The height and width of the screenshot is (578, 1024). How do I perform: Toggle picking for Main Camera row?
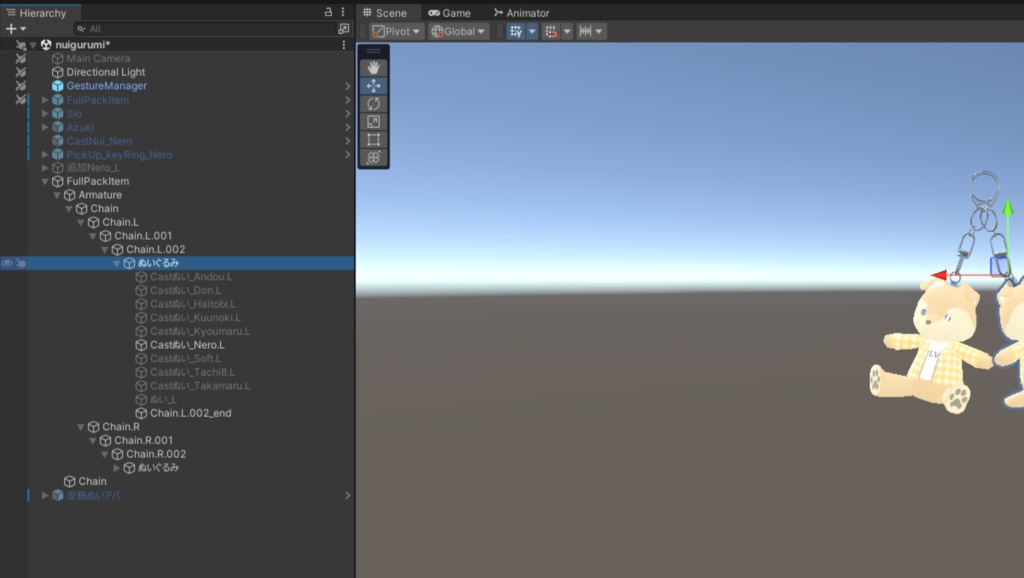pyautogui.click(x=21, y=59)
